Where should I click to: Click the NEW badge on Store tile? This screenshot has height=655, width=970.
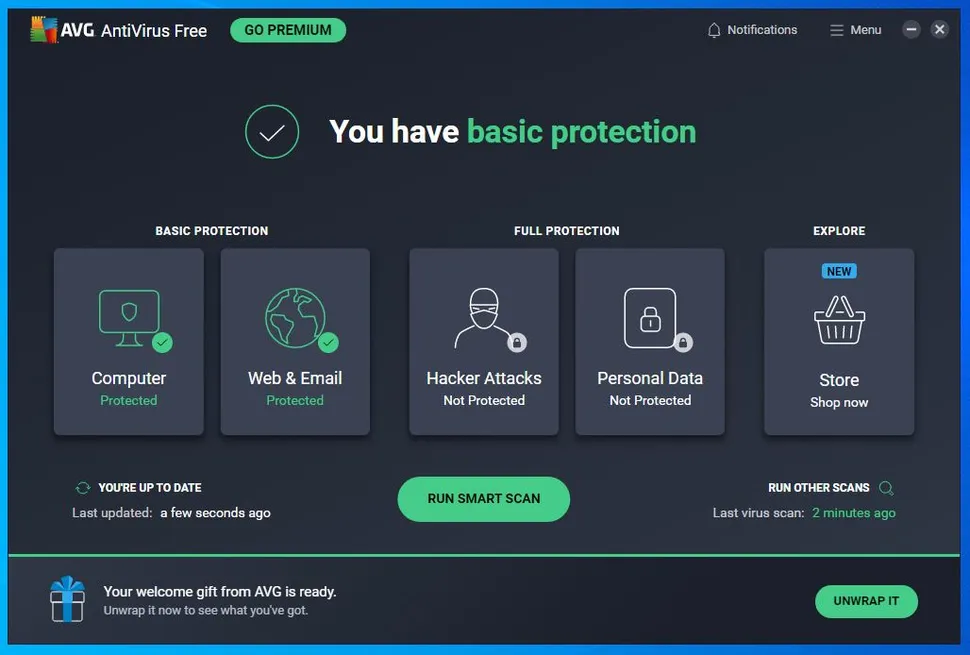tap(838, 271)
